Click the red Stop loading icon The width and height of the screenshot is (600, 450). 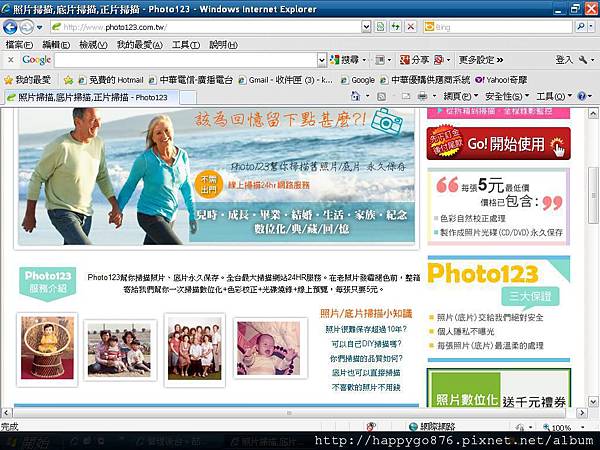(411, 27)
